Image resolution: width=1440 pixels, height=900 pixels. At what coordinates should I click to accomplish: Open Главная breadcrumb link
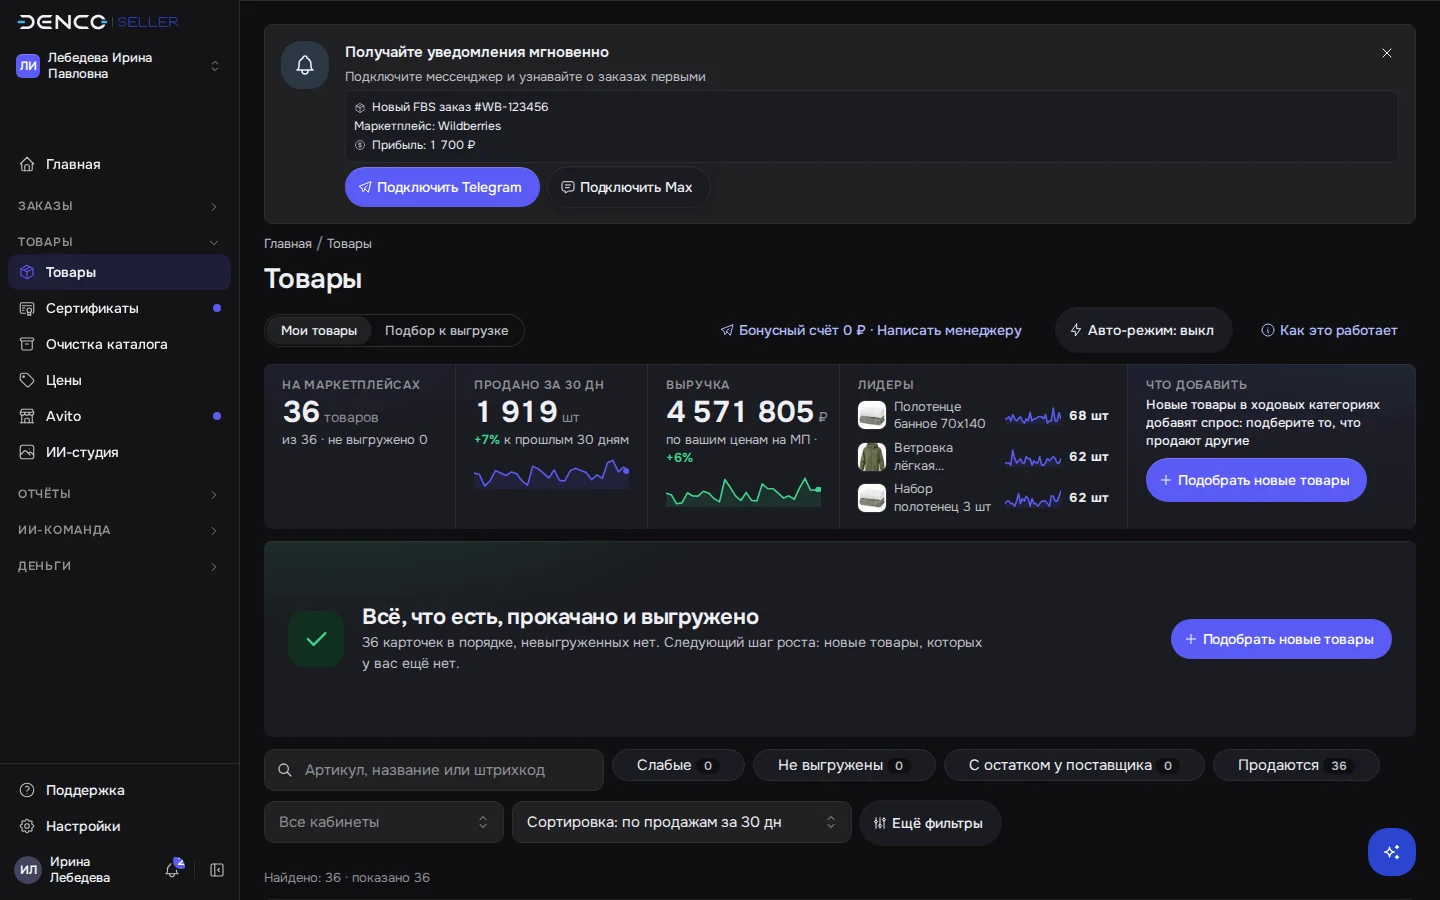288,244
